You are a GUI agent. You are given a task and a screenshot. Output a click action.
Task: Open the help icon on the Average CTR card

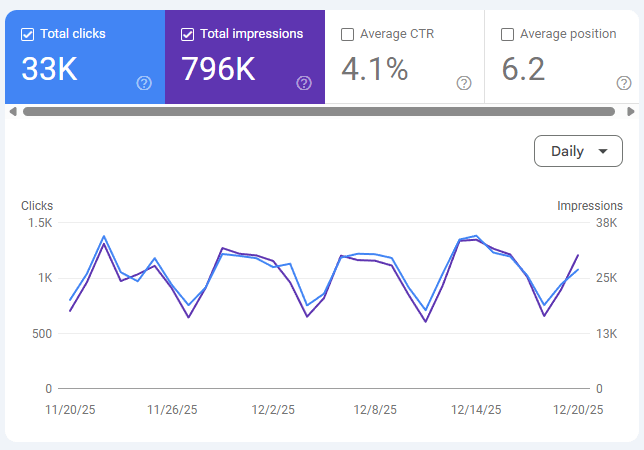tap(464, 83)
